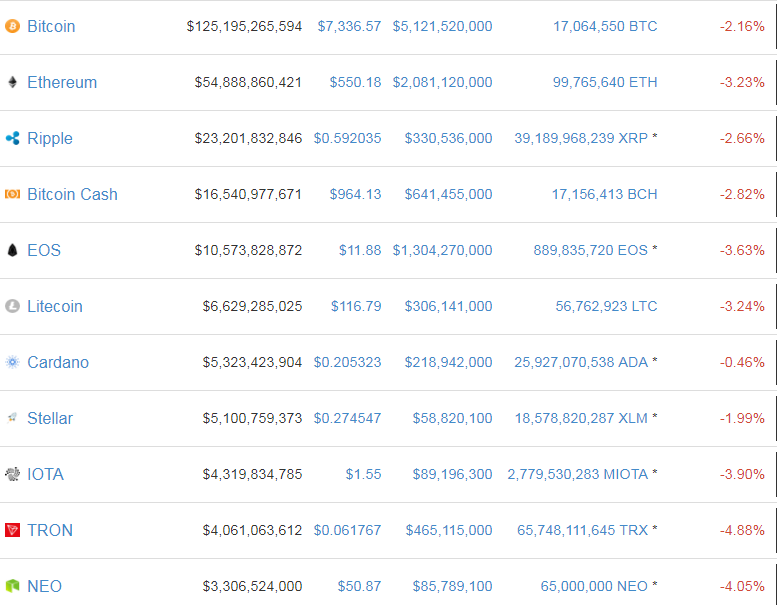Click NEO volume $85,789,100
Screen dimensions: 777x605
pos(452,586)
